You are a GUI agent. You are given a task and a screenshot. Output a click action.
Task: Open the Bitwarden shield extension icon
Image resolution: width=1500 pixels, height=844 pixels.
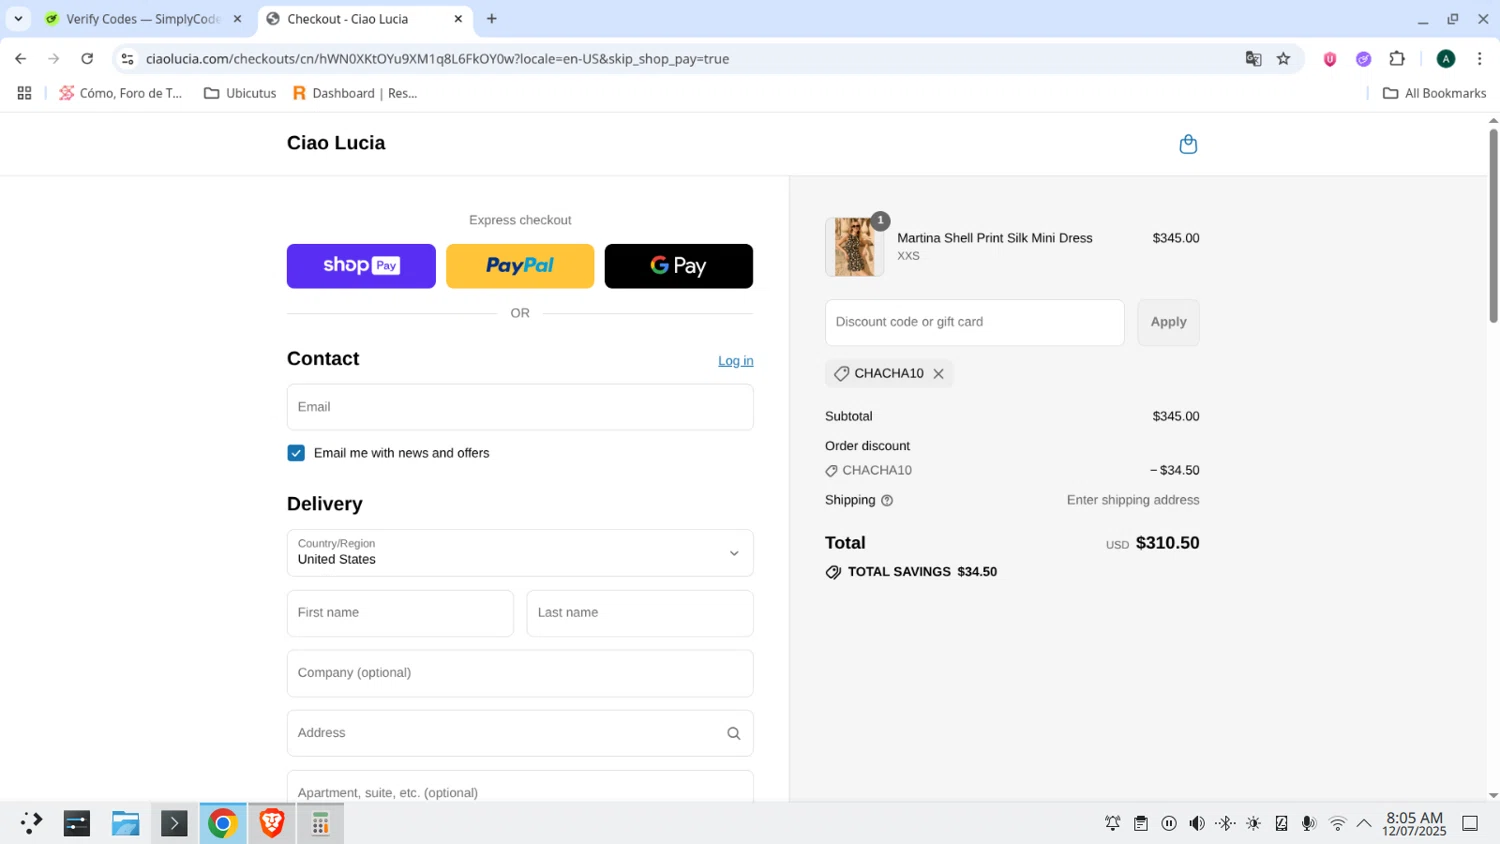(x=1330, y=59)
